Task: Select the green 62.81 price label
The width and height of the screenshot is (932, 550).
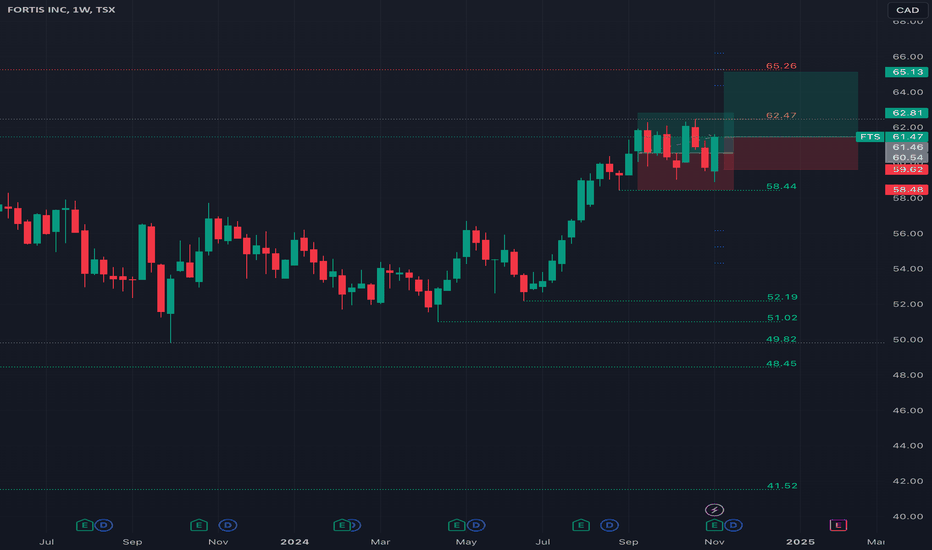Action: (x=906, y=113)
